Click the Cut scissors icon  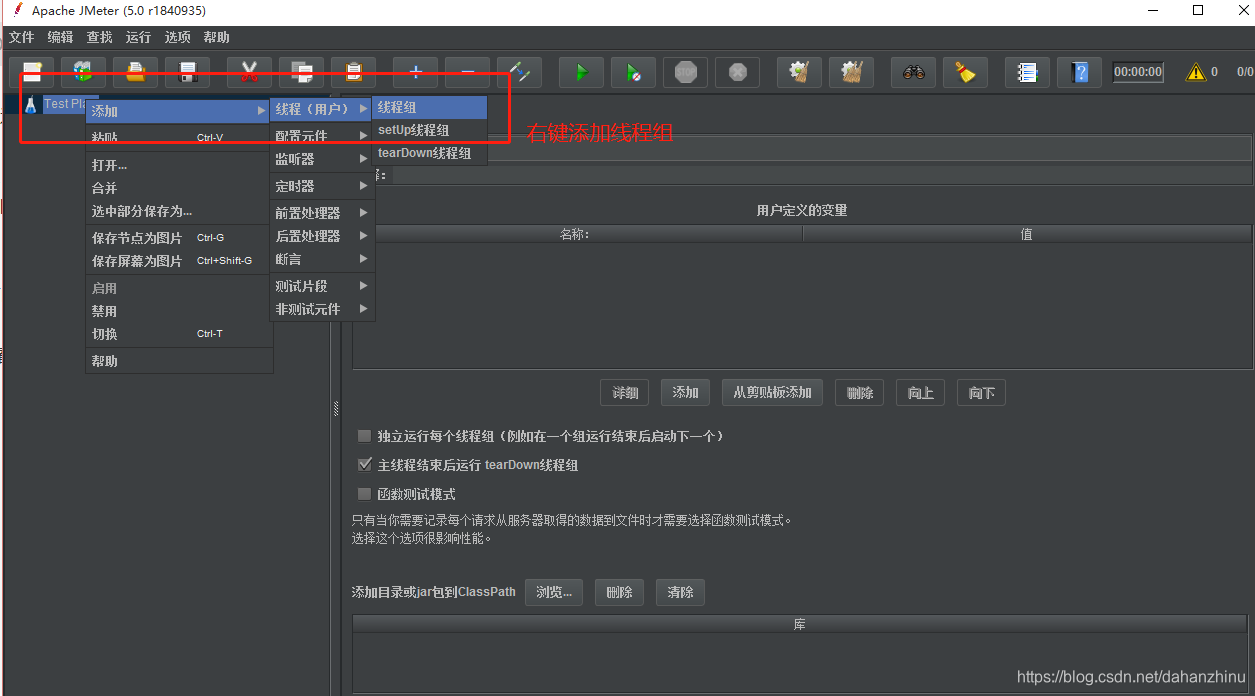point(249,72)
